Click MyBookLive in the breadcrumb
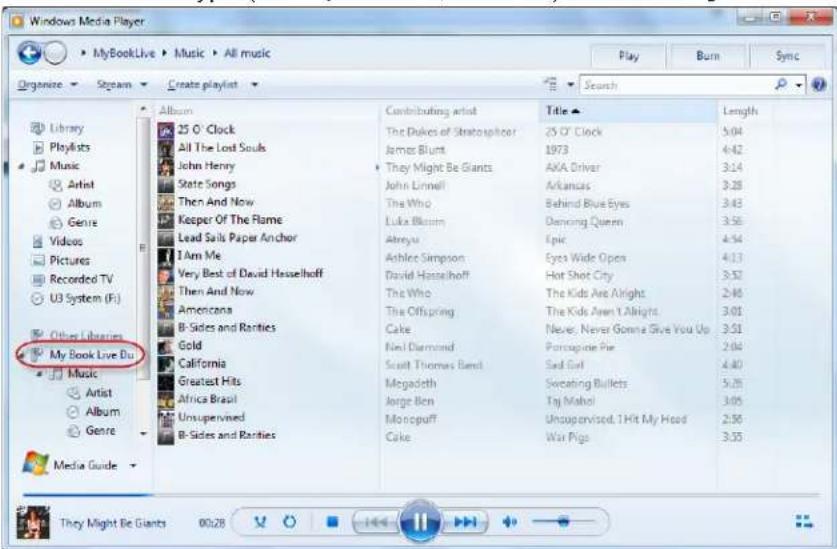Image resolution: width=837 pixels, height=549 pixels. point(124,53)
